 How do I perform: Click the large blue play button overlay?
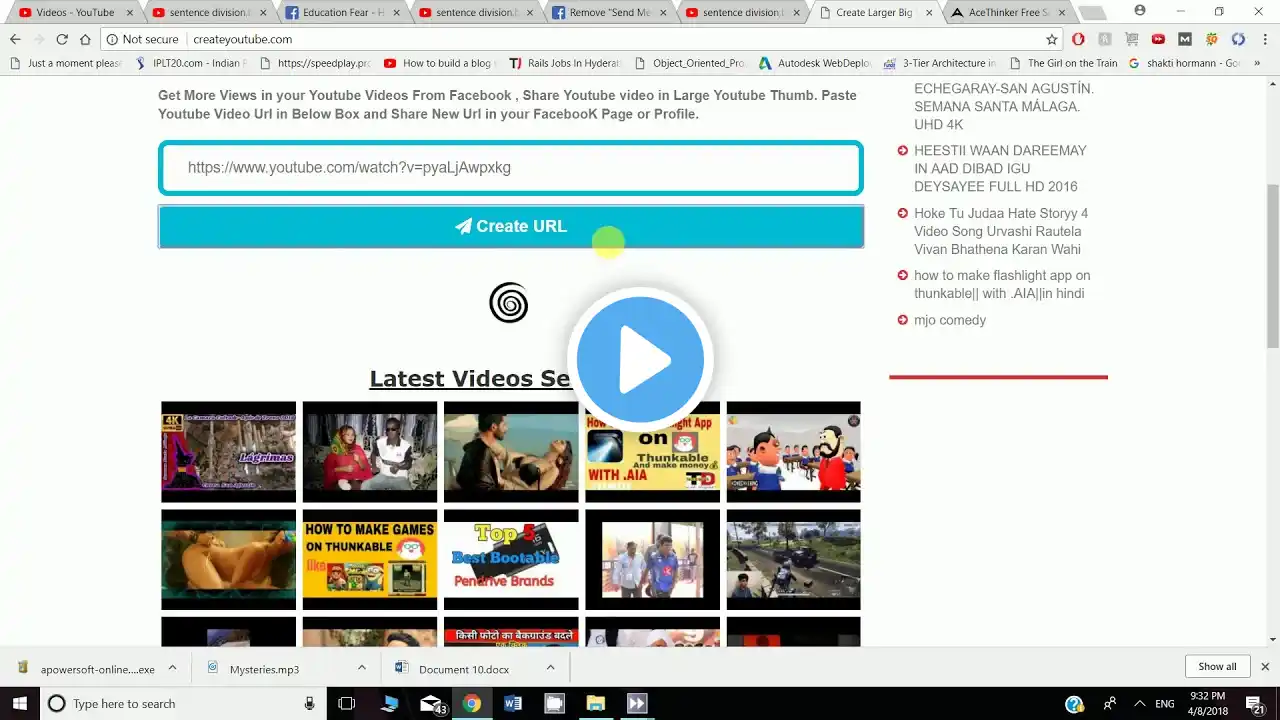640,359
